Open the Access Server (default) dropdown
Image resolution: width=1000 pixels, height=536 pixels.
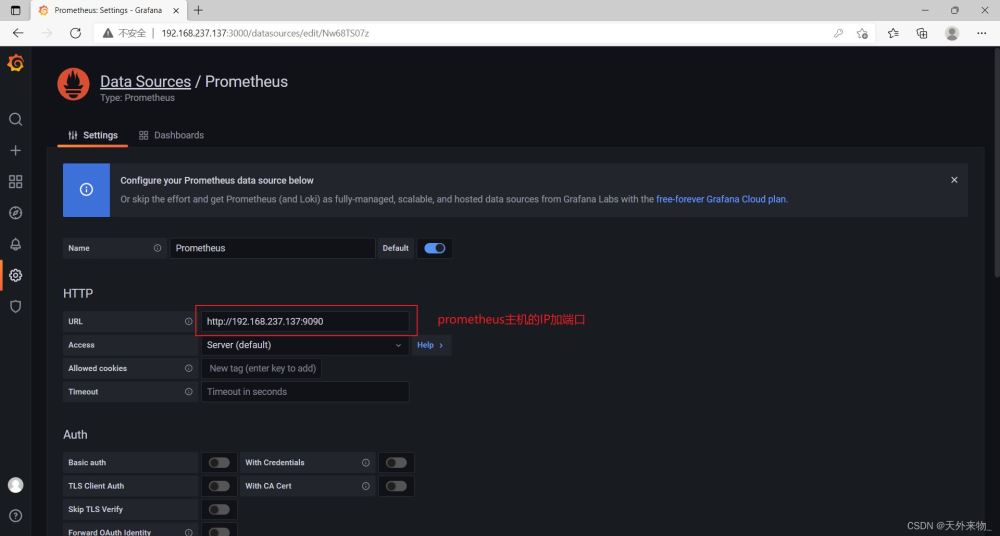[304, 345]
